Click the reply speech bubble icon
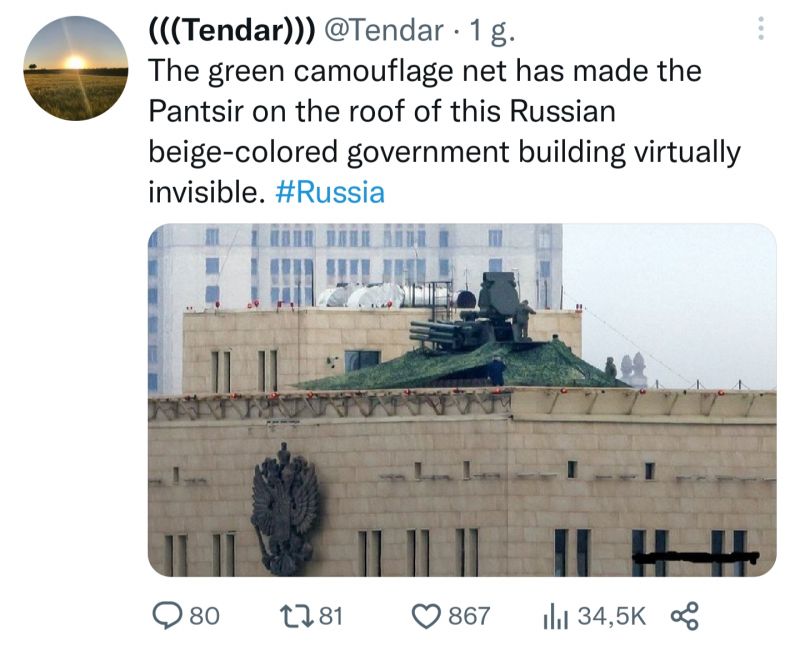This screenshot has width=800, height=651. click(x=167, y=616)
